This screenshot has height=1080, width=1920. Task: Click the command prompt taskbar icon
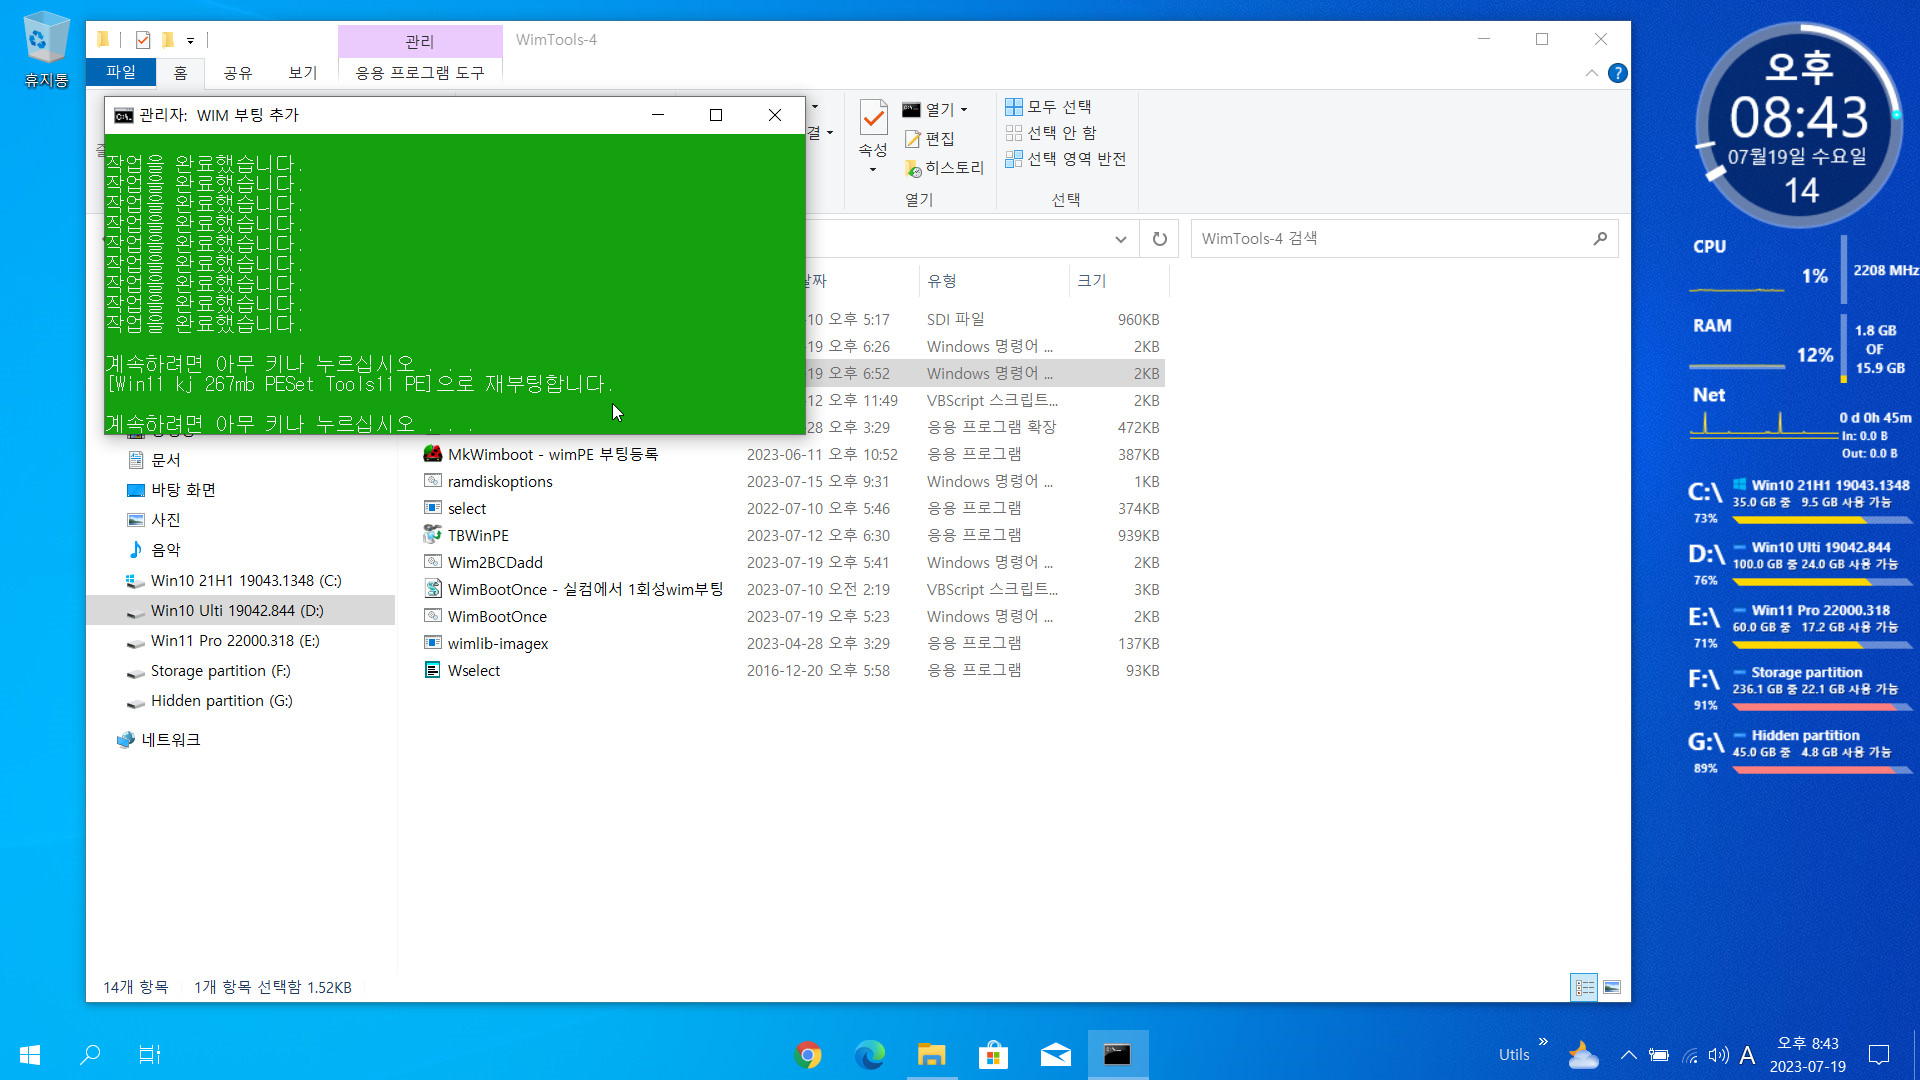[x=1117, y=1055]
